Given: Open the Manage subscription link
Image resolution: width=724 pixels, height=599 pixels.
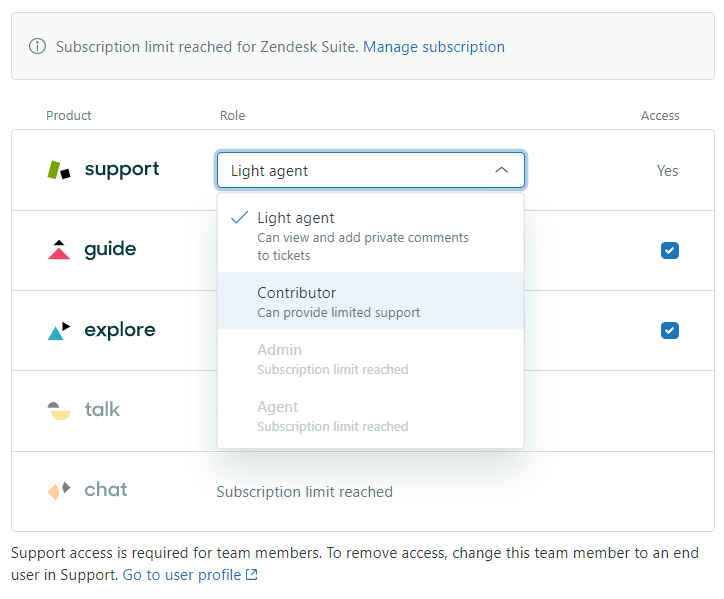Looking at the screenshot, I should coord(434,47).
